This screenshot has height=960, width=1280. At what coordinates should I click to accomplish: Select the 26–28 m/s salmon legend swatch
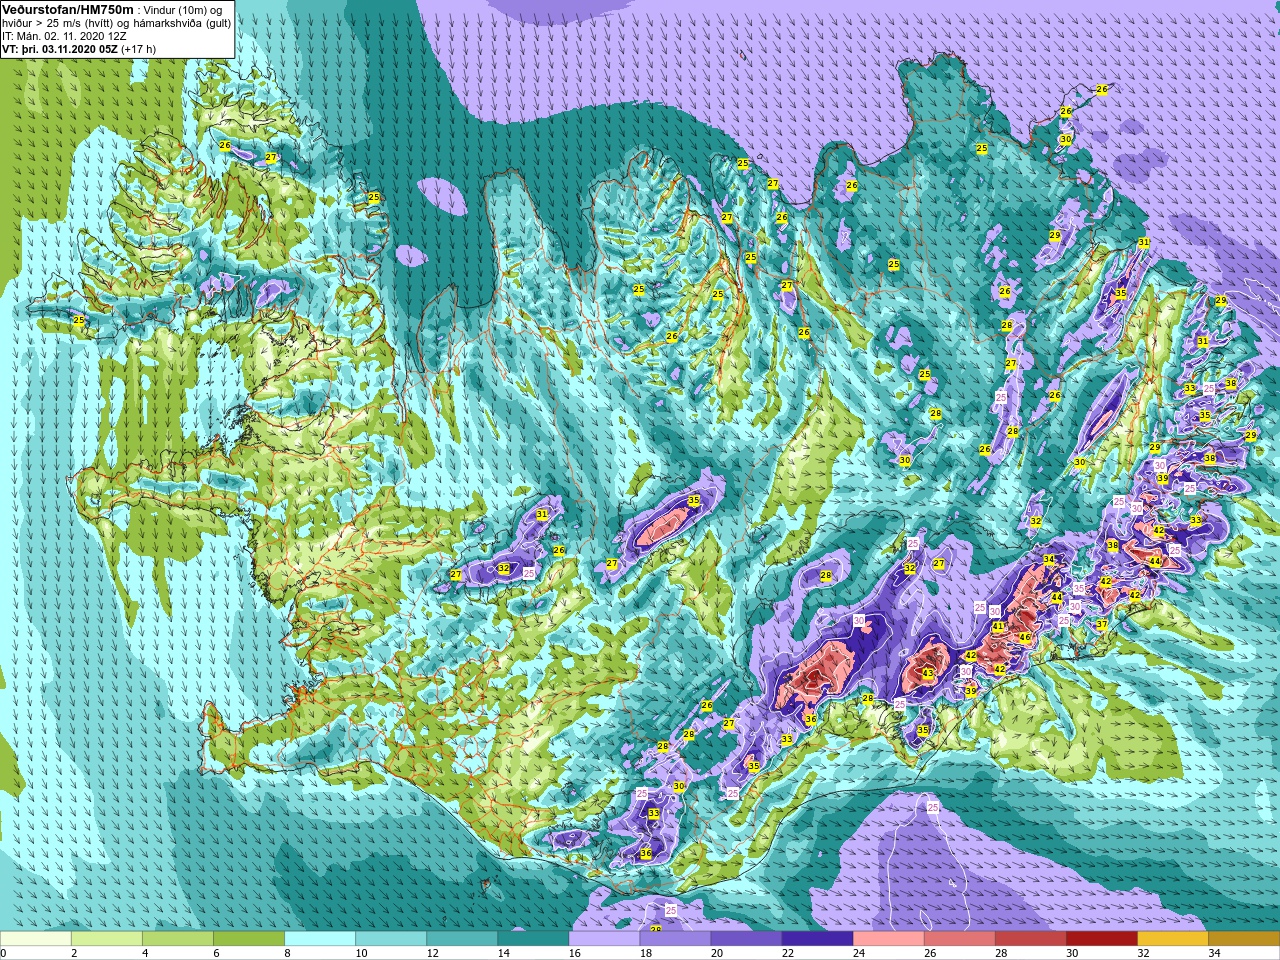pyautogui.click(x=959, y=939)
